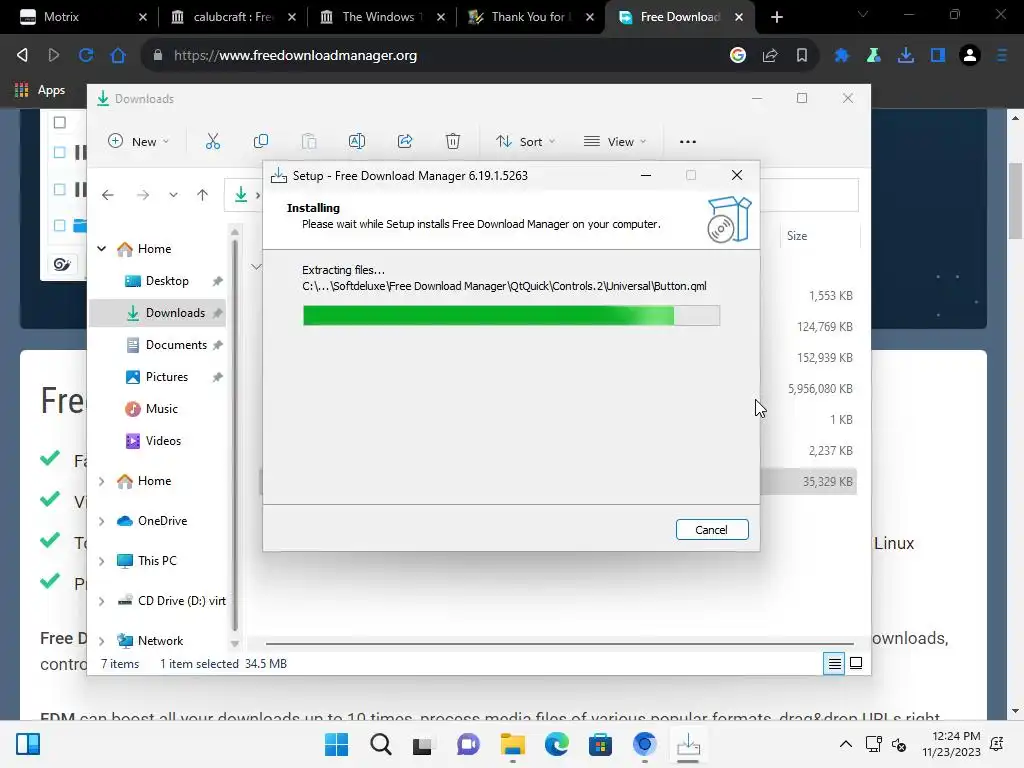Switch to the calubcraft browser tab
The width and height of the screenshot is (1024, 768).
(x=230, y=17)
